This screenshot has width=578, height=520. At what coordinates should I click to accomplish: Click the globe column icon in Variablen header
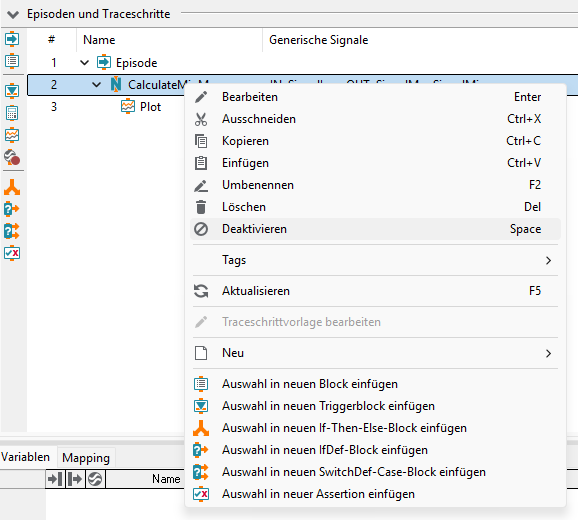95,479
